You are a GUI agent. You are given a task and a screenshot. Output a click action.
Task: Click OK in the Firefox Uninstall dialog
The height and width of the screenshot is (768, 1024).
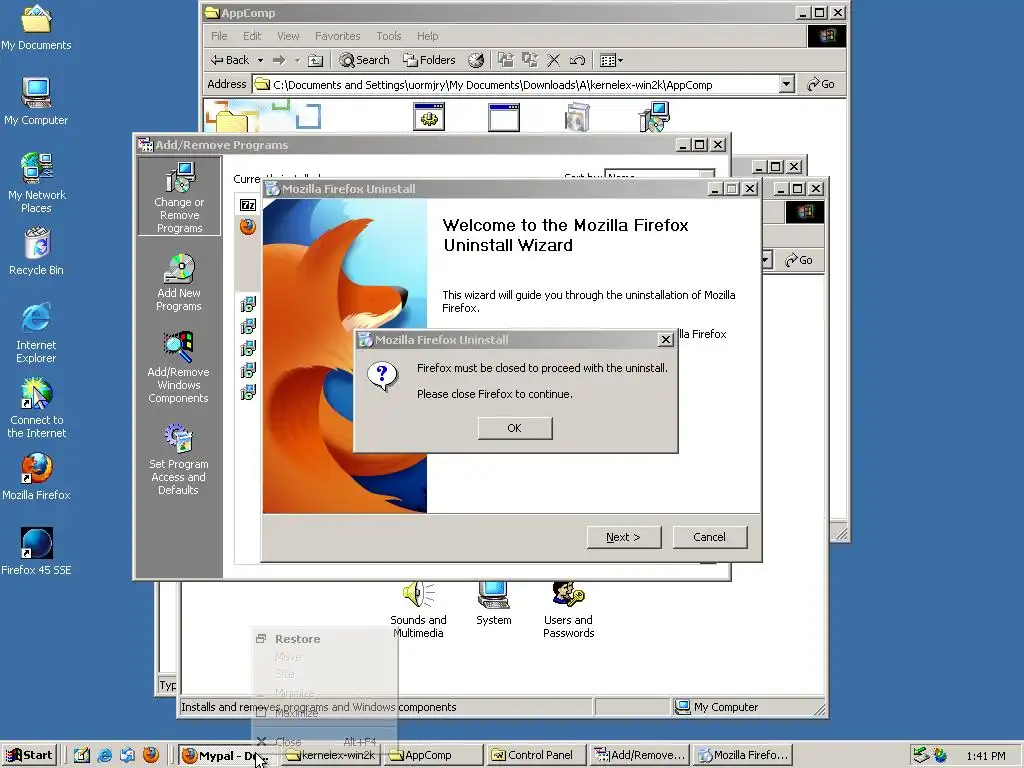coord(515,428)
